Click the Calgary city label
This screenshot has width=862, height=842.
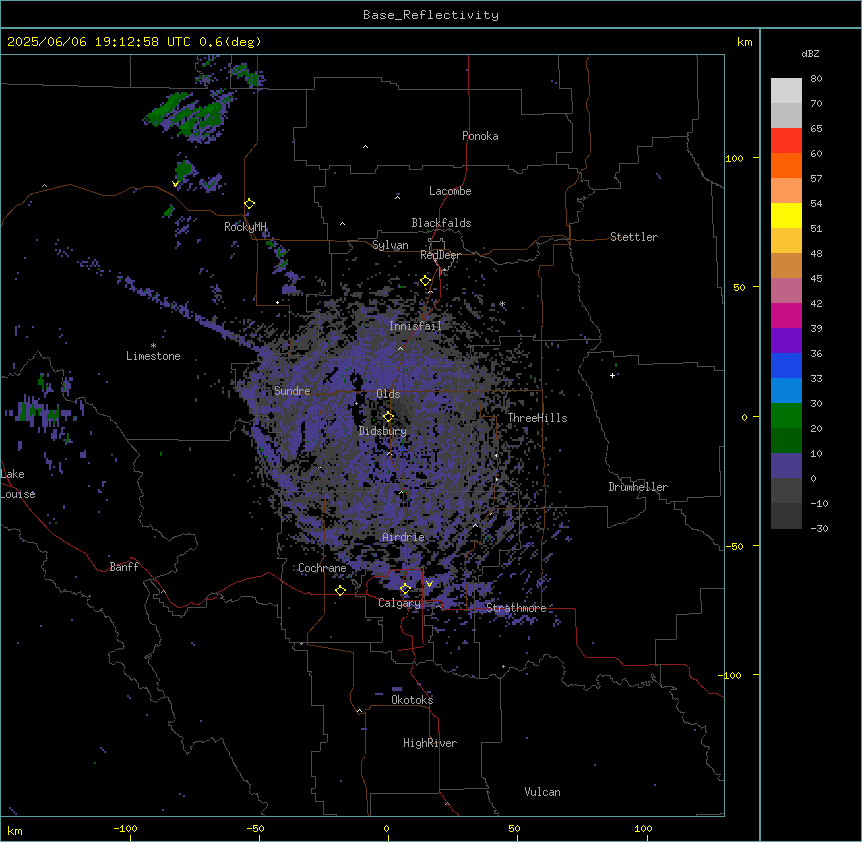pyautogui.click(x=399, y=603)
